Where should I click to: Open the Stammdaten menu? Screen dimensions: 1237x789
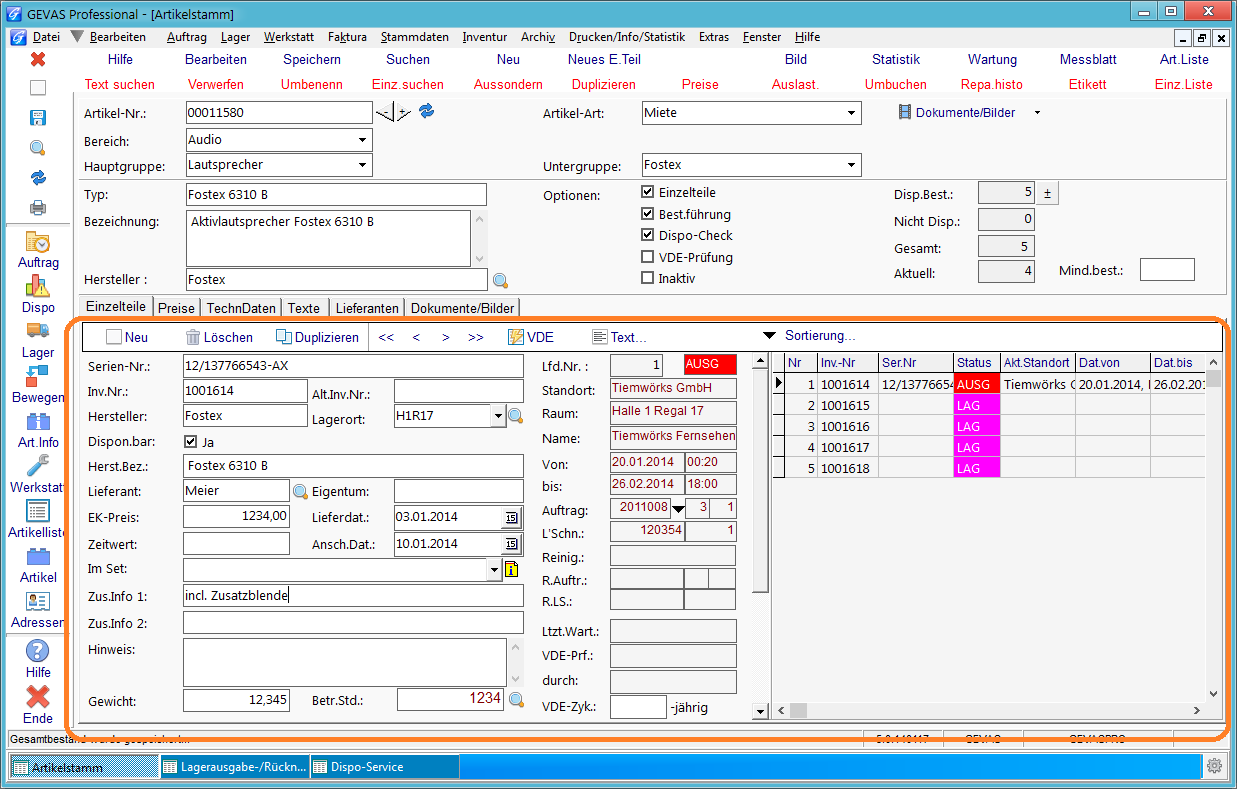coord(415,37)
